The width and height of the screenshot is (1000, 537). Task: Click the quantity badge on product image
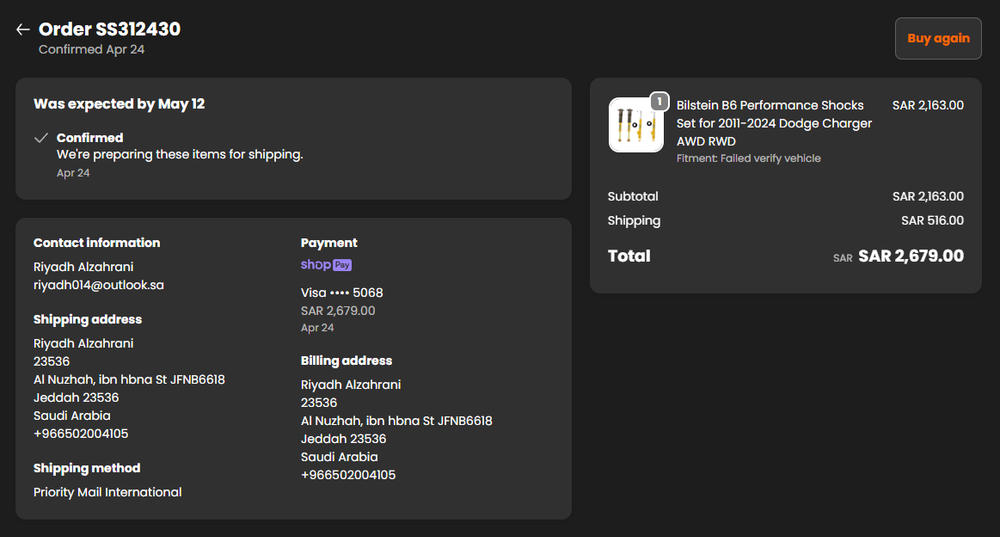[x=659, y=101]
